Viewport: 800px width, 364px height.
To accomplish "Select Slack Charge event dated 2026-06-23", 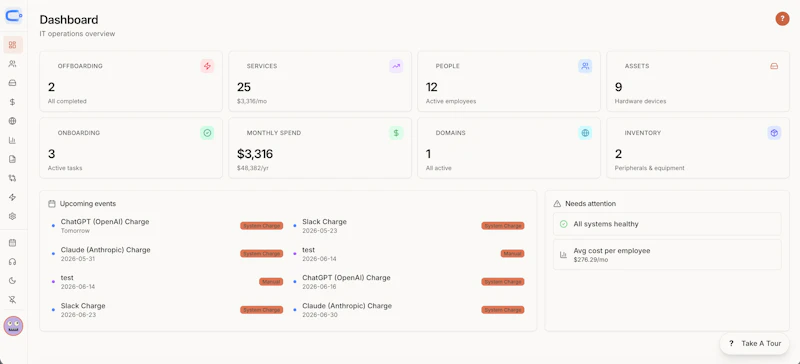I will click(x=167, y=310).
